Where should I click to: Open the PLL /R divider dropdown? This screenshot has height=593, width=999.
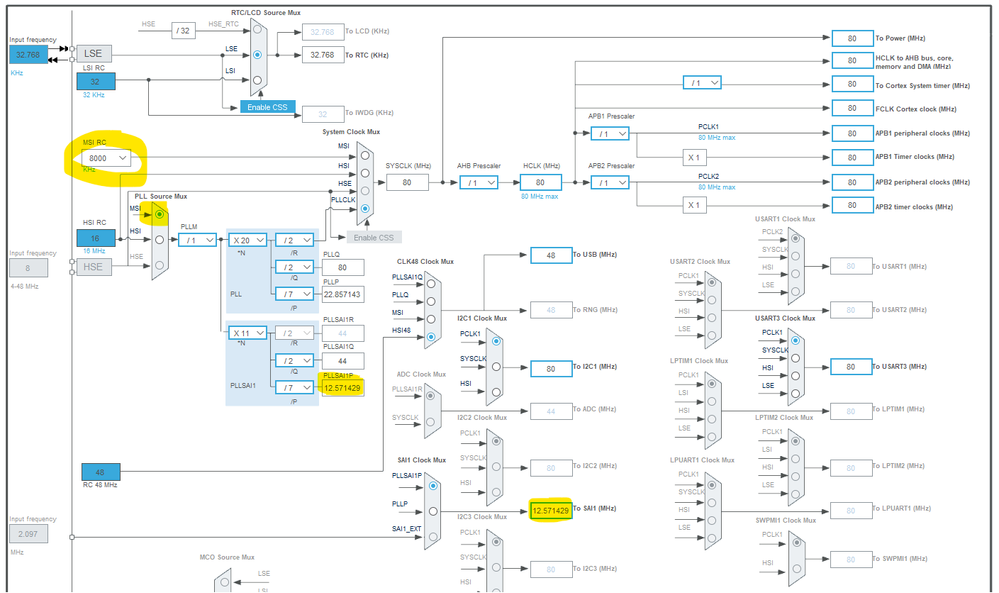[x=294, y=240]
